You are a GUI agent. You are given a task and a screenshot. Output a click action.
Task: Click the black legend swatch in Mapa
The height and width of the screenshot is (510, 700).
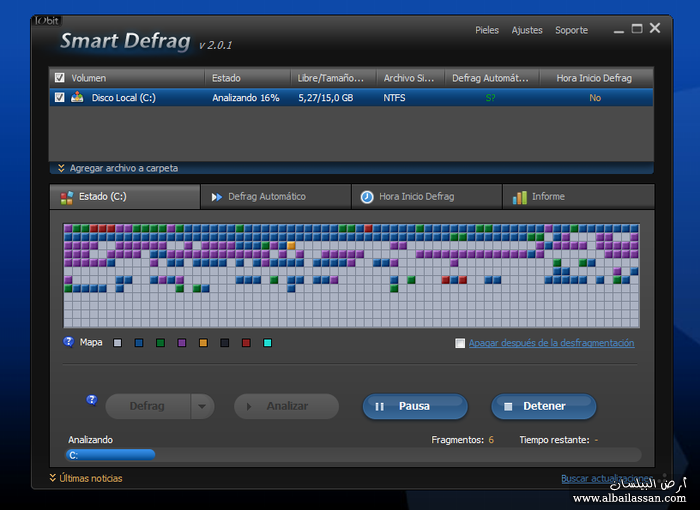[x=225, y=343]
